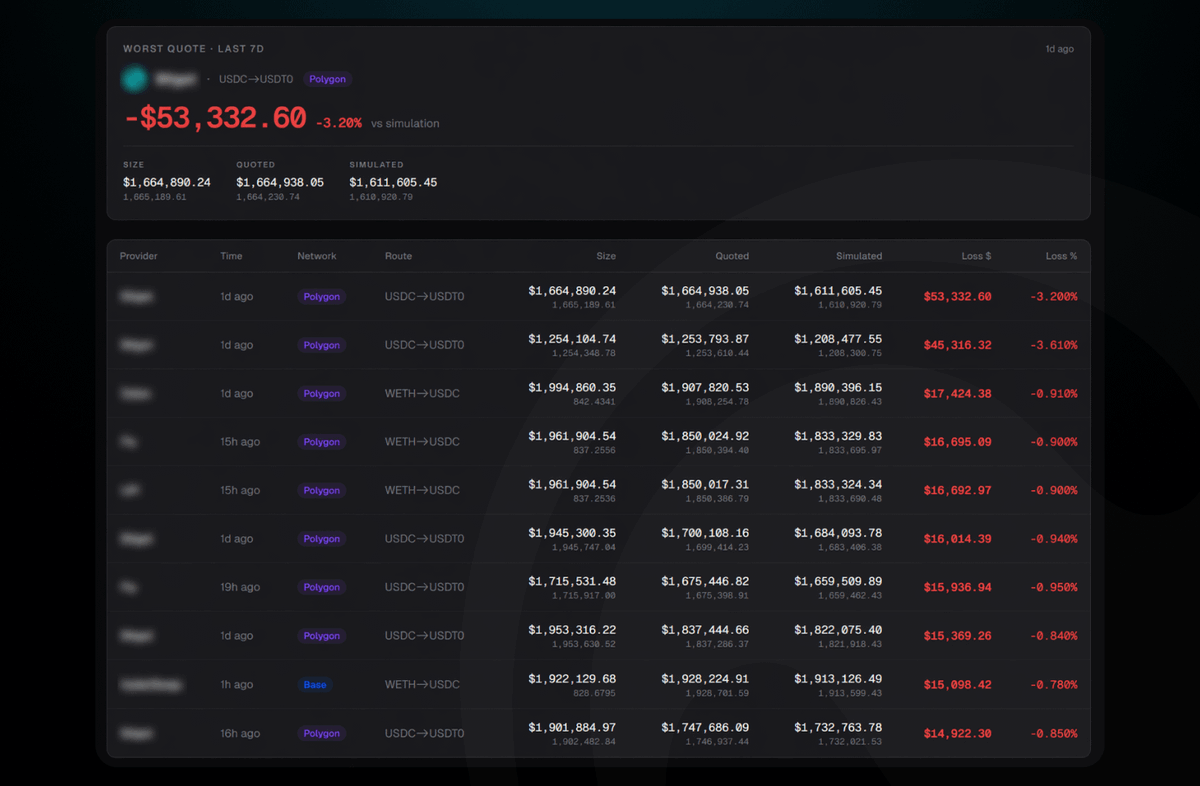Click the $1,254,104.74 size cell

(572, 339)
